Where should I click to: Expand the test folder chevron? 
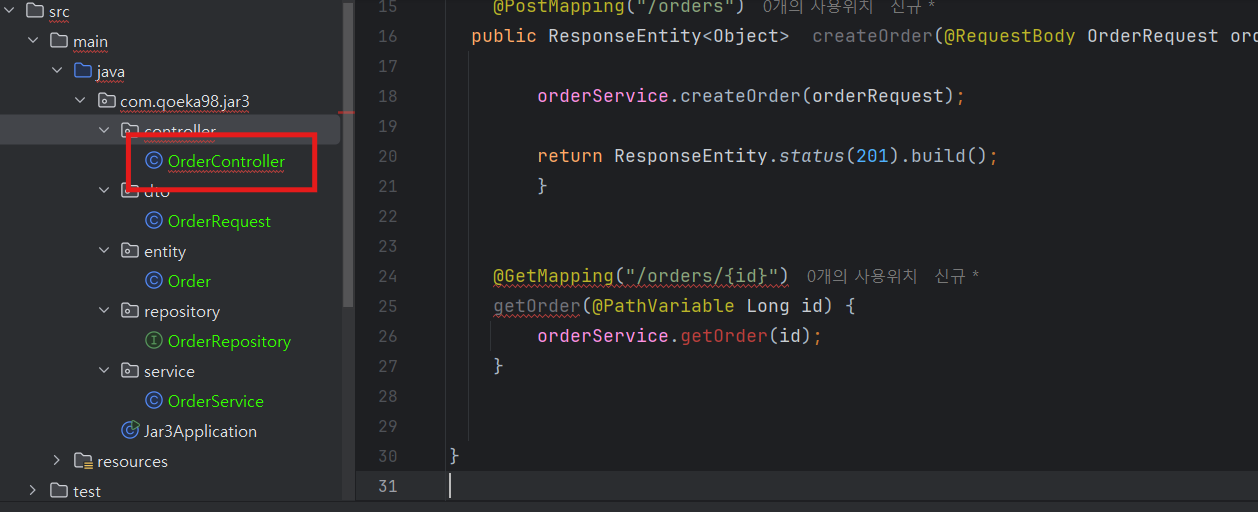coord(33,491)
